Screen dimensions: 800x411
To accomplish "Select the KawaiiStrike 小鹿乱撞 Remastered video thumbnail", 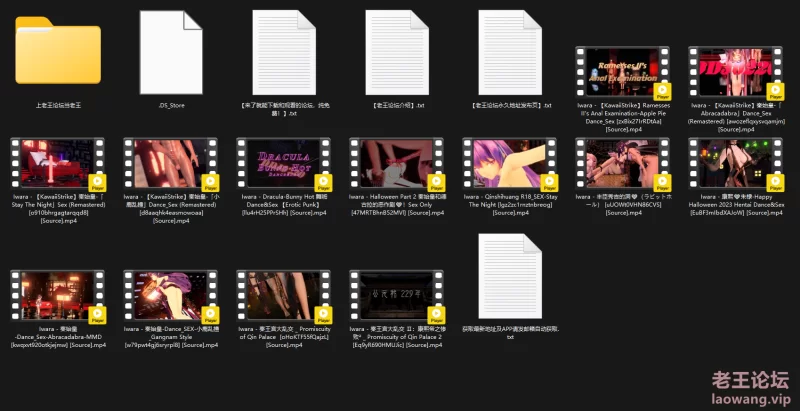I will click(170, 163).
